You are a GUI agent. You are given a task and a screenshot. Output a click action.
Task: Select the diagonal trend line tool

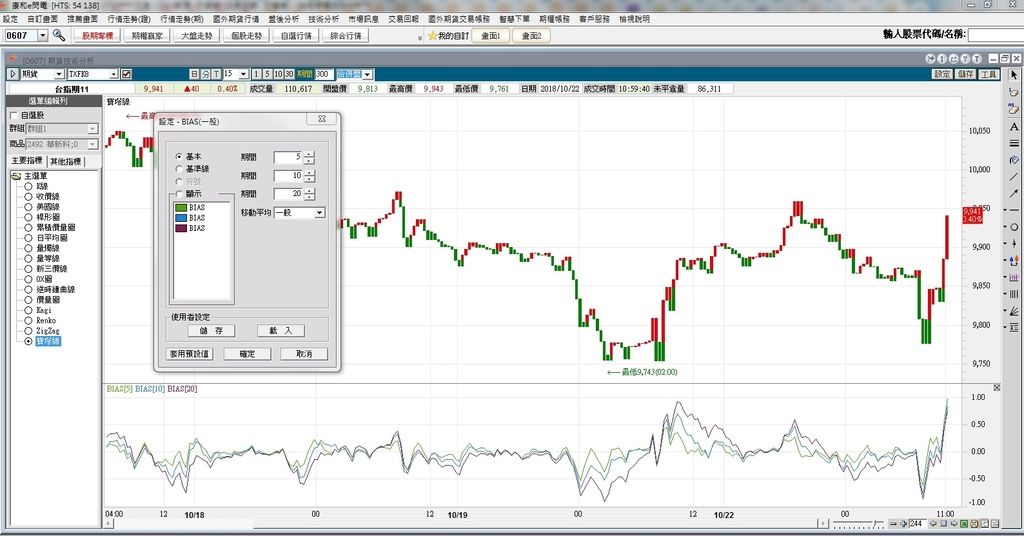pos(1014,177)
